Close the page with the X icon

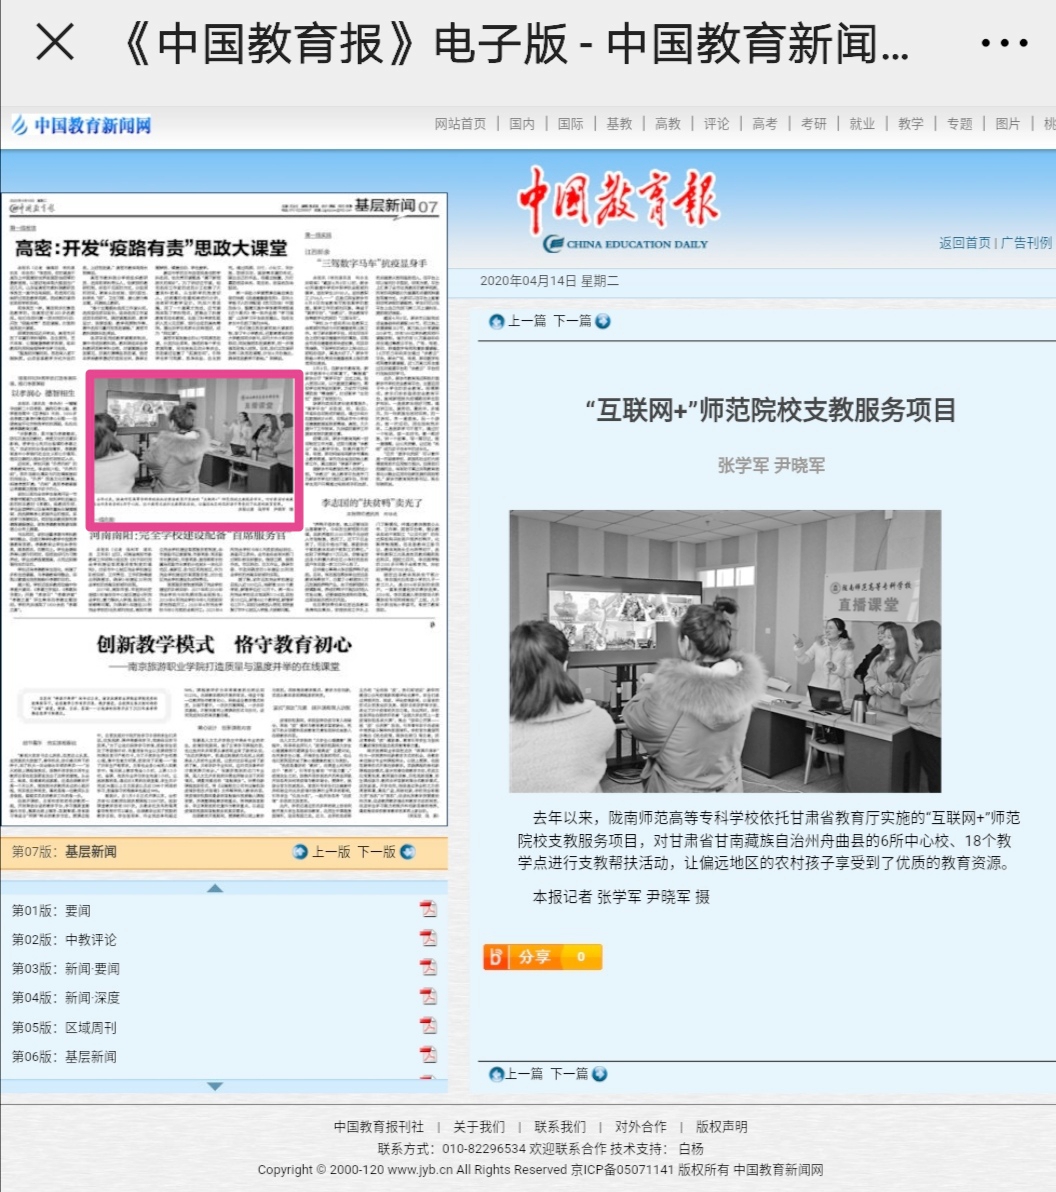click(x=55, y=43)
